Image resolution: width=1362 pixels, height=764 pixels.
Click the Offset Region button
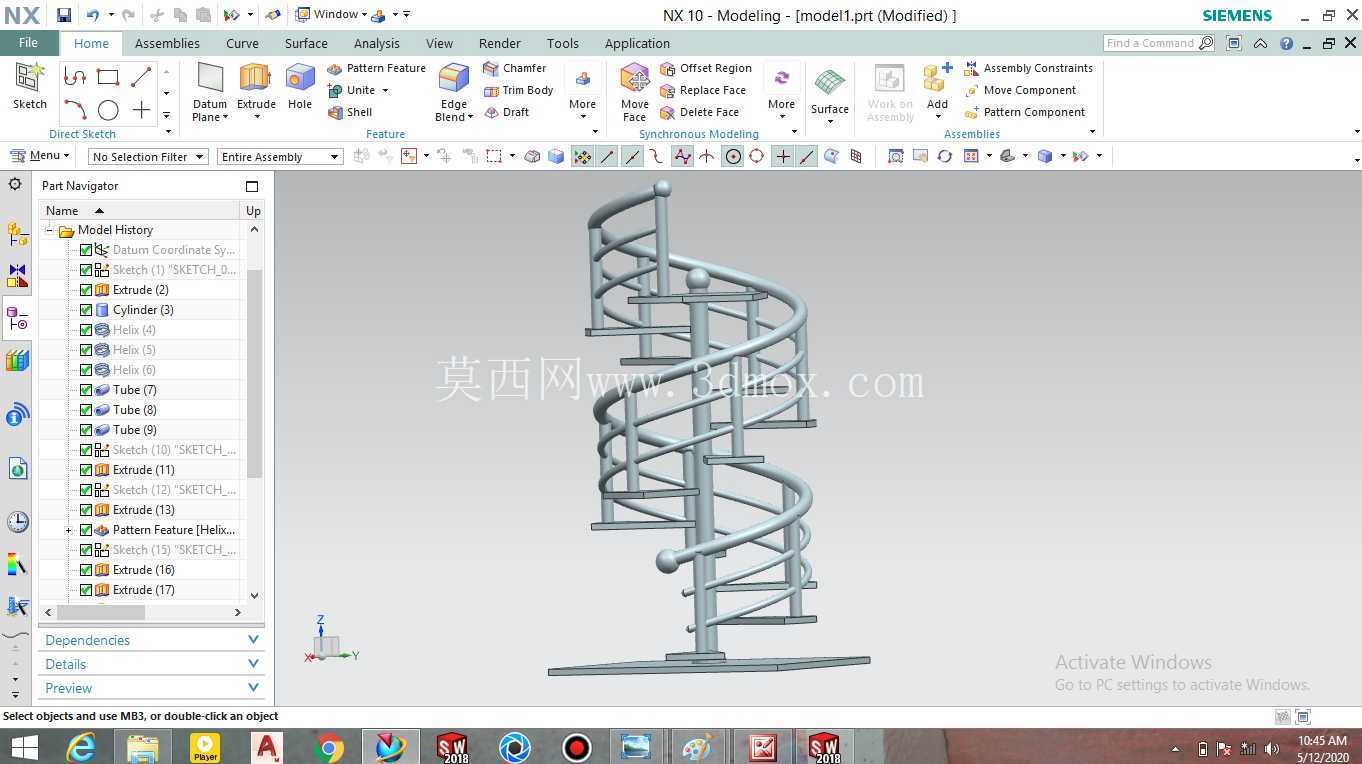coord(706,68)
